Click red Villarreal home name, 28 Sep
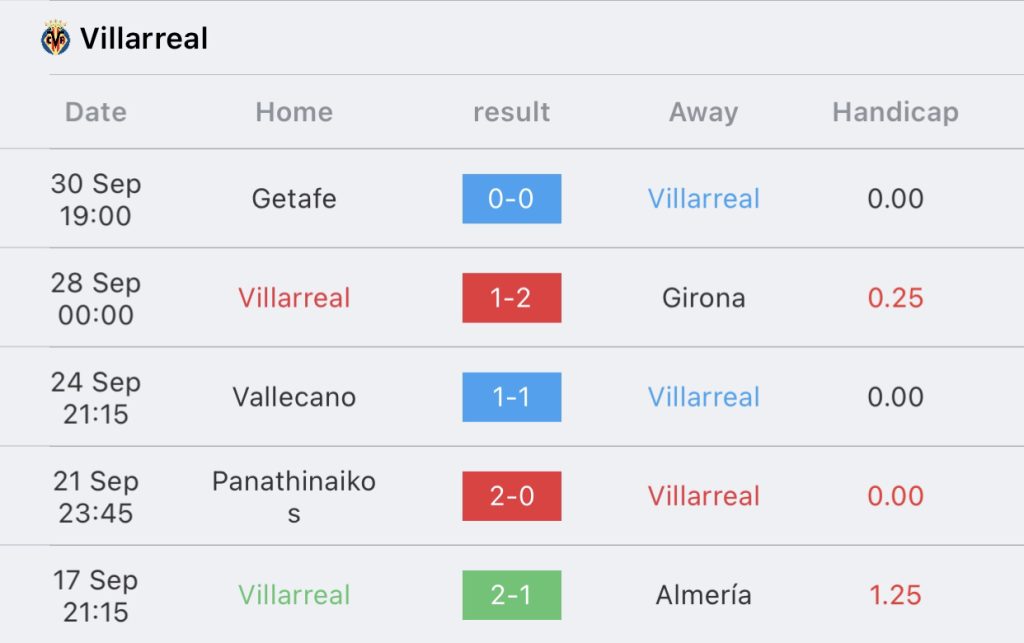Image resolution: width=1024 pixels, height=643 pixels. pyautogui.click(x=294, y=298)
